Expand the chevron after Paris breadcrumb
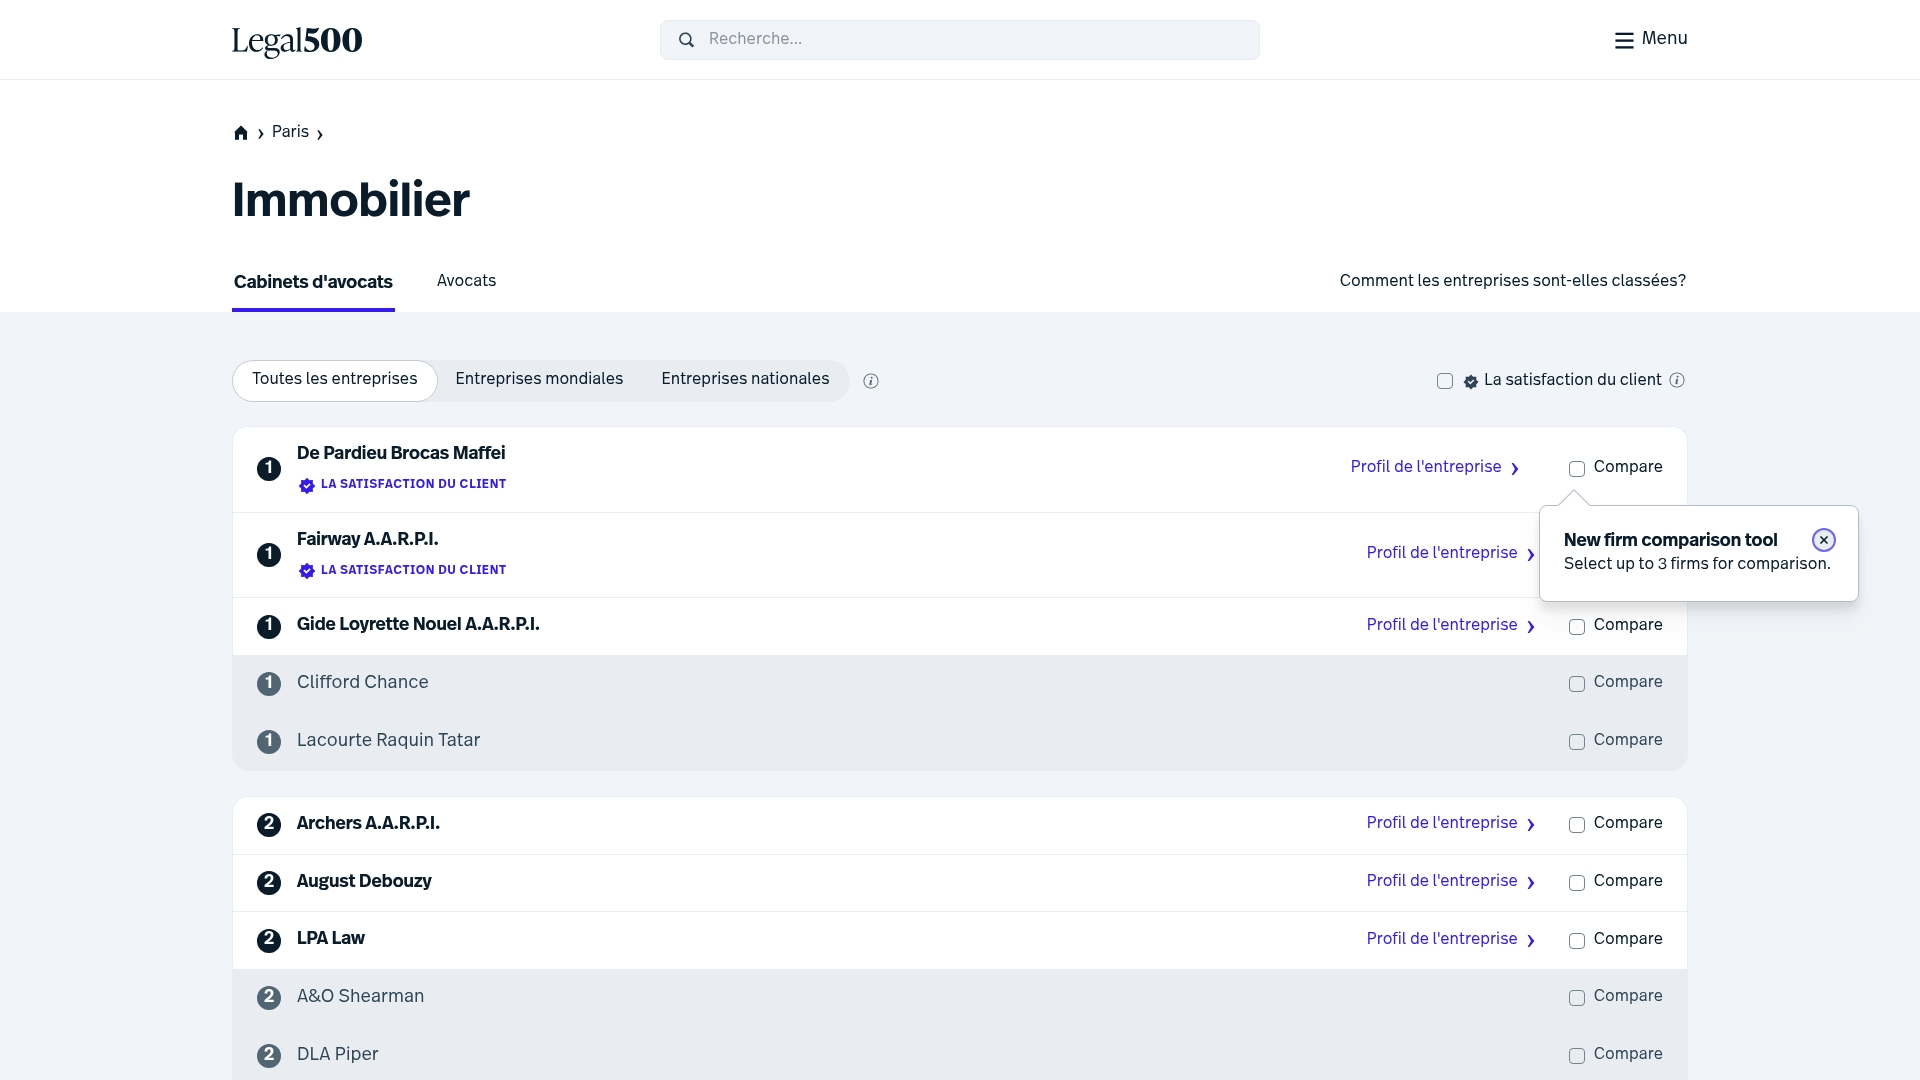1920x1080 pixels. (318, 133)
